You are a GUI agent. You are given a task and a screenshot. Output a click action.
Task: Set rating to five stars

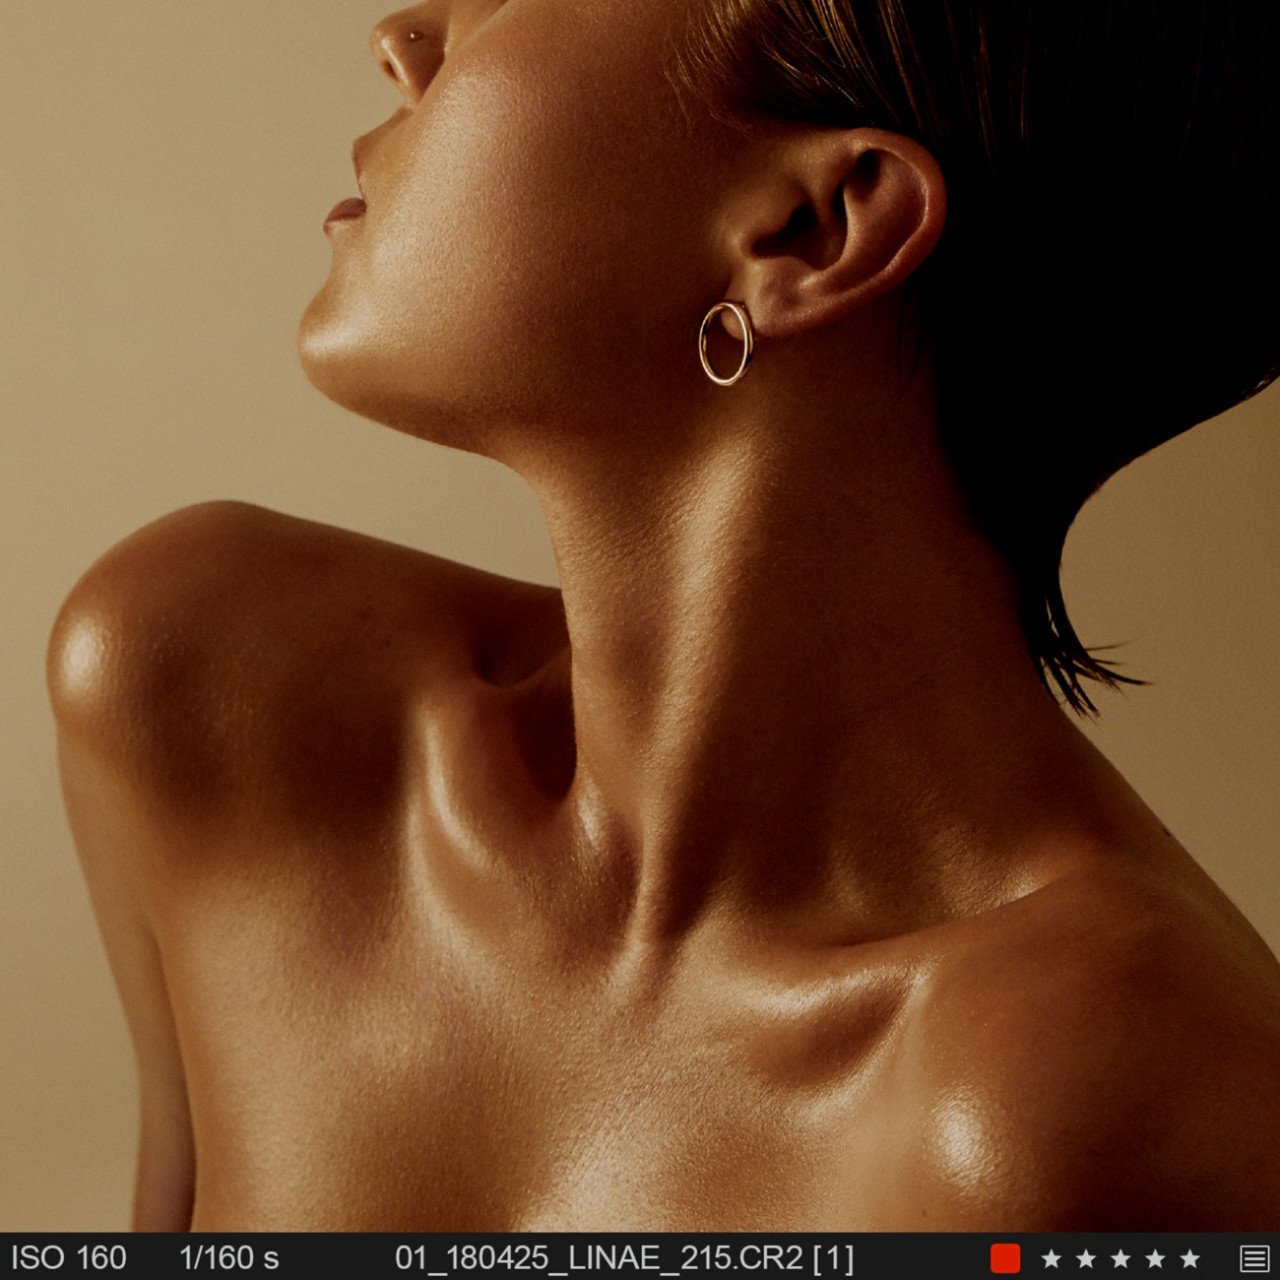1190,1258
